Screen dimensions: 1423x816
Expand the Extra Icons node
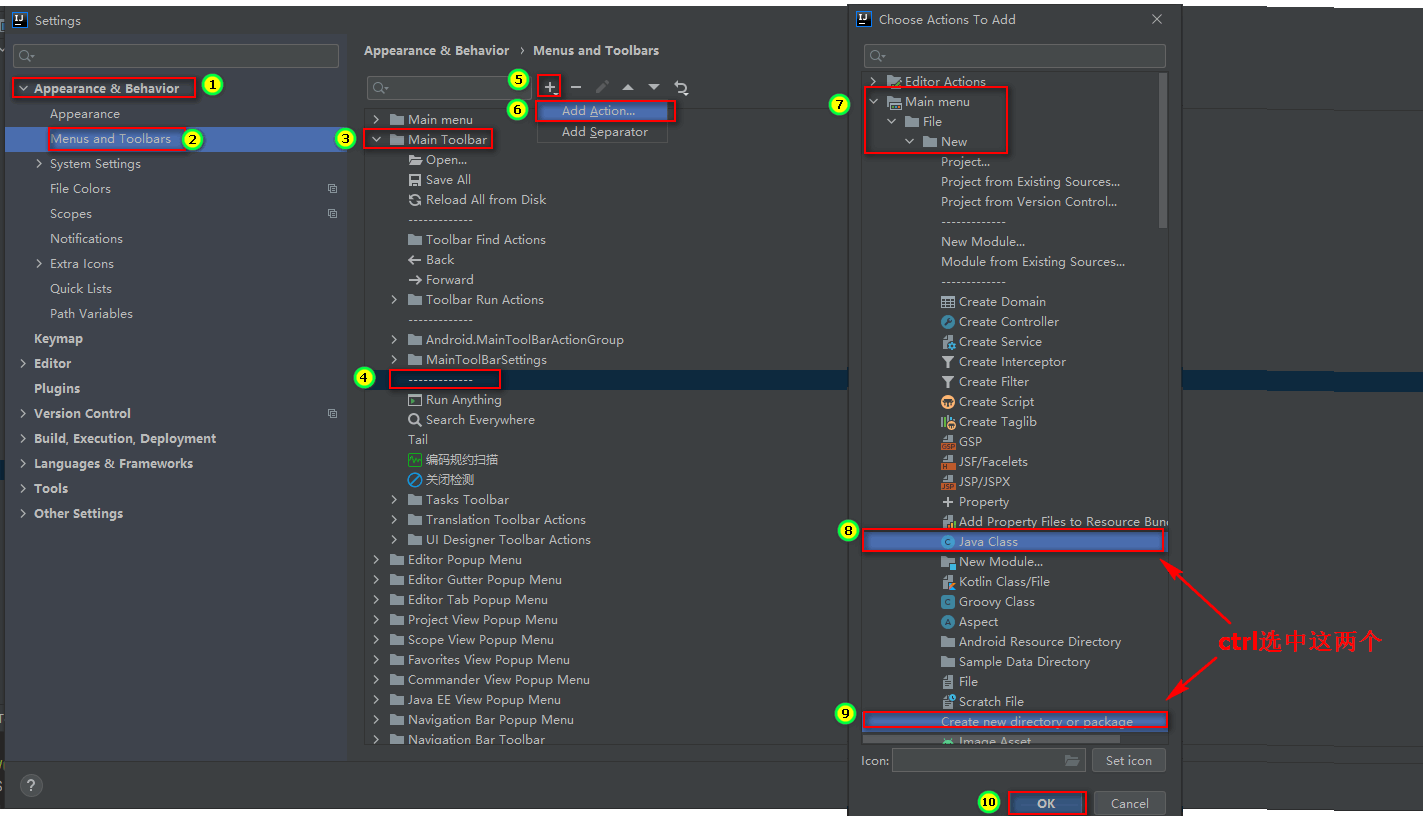pyautogui.click(x=39, y=263)
